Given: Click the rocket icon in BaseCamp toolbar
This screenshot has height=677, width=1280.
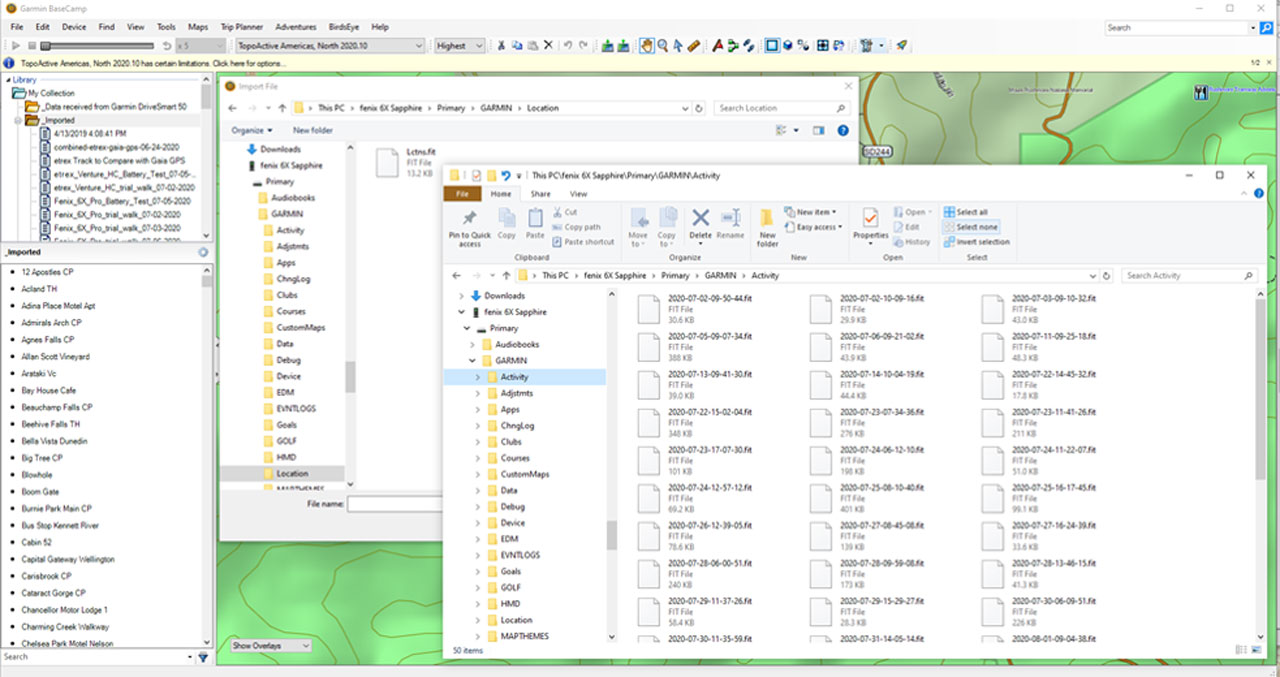Looking at the screenshot, I should (902, 46).
